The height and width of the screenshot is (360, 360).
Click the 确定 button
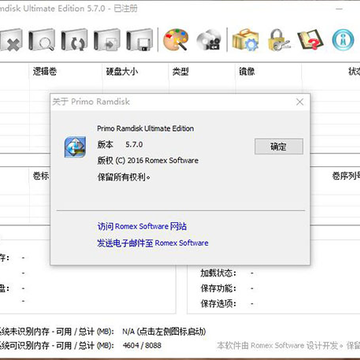click(279, 147)
